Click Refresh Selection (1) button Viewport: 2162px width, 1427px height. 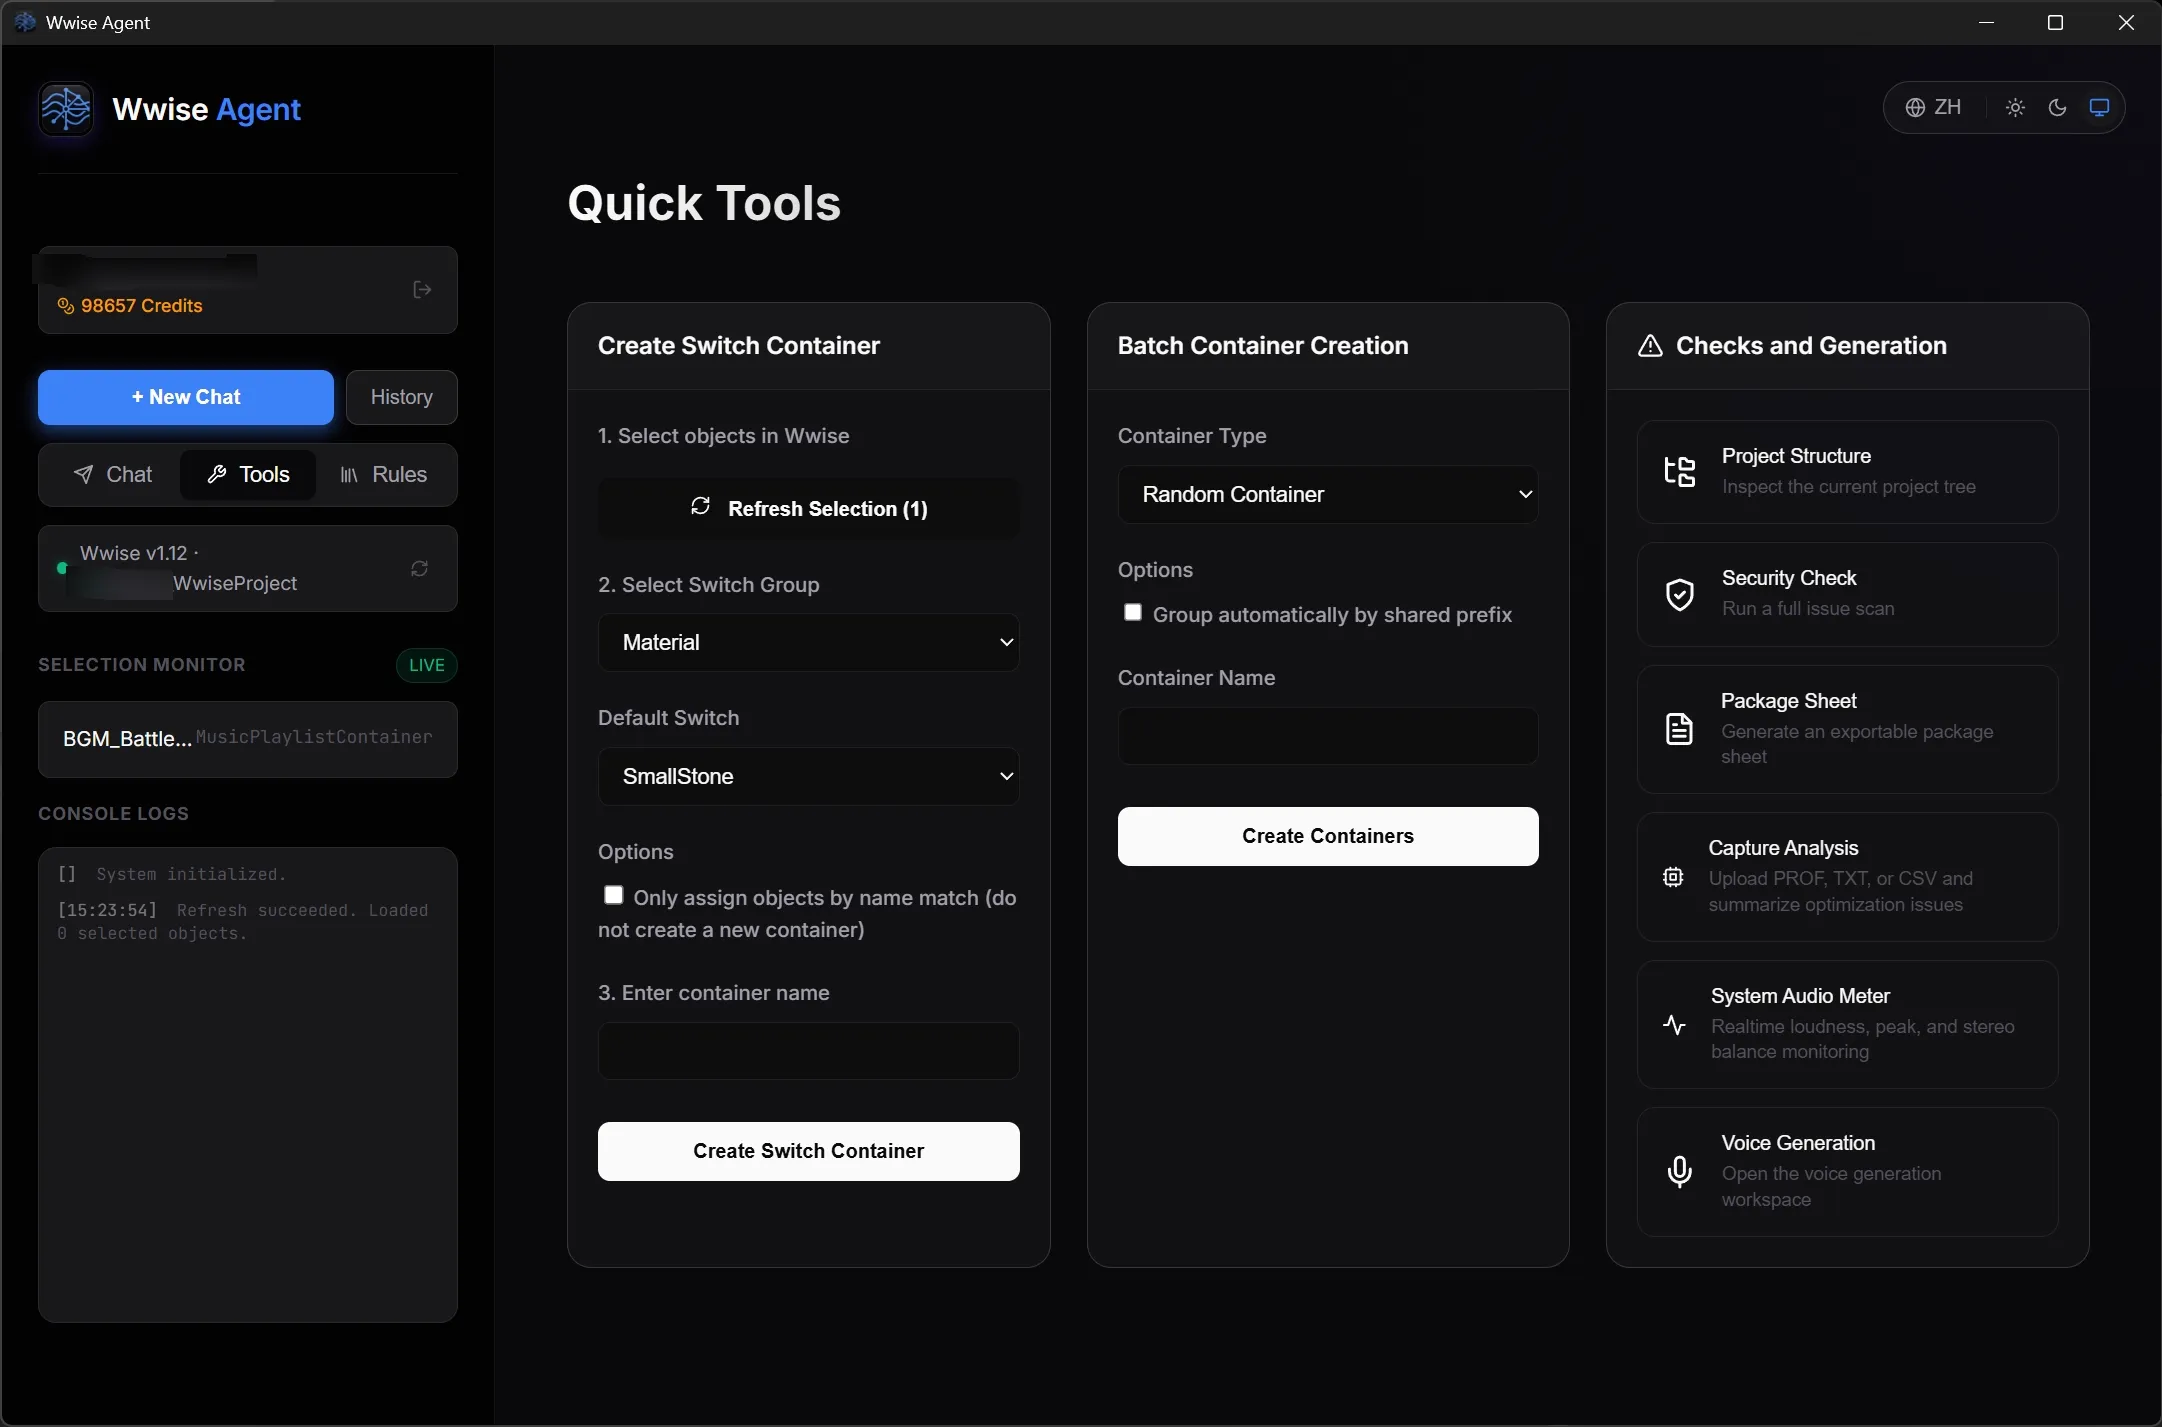coord(808,508)
